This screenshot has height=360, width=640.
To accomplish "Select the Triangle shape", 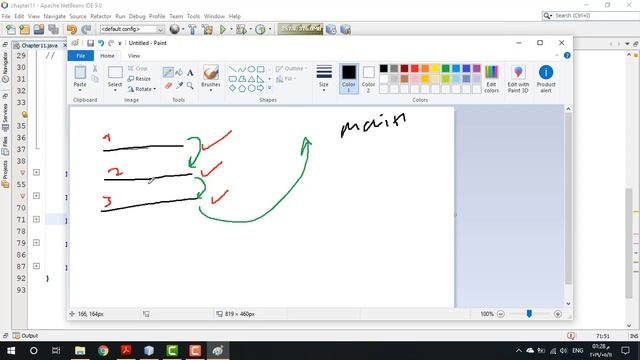I will click(251, 79).
